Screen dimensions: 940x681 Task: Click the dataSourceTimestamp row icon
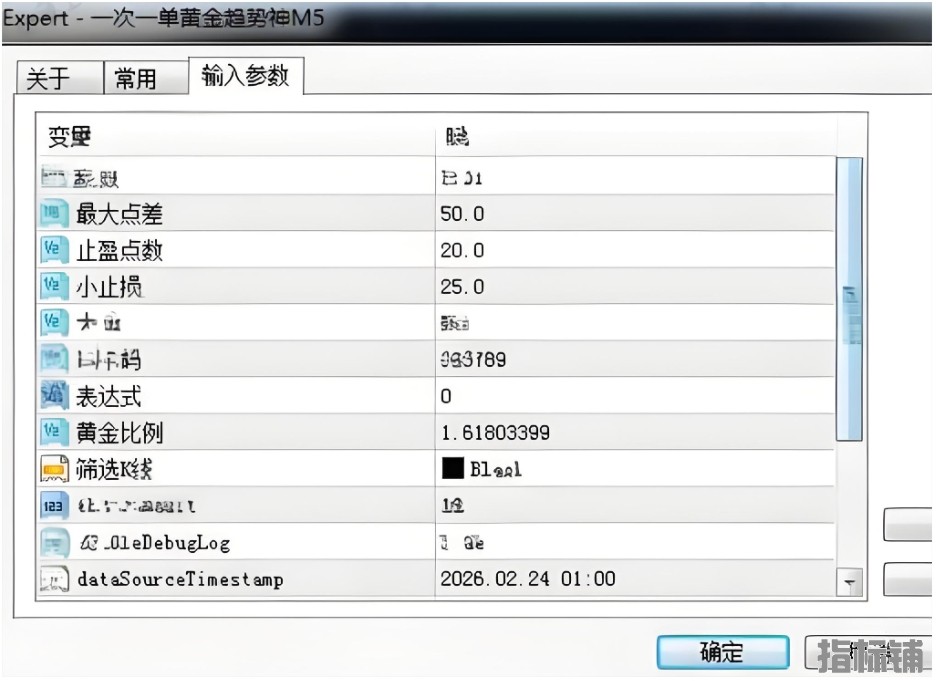tap(53, 579)
